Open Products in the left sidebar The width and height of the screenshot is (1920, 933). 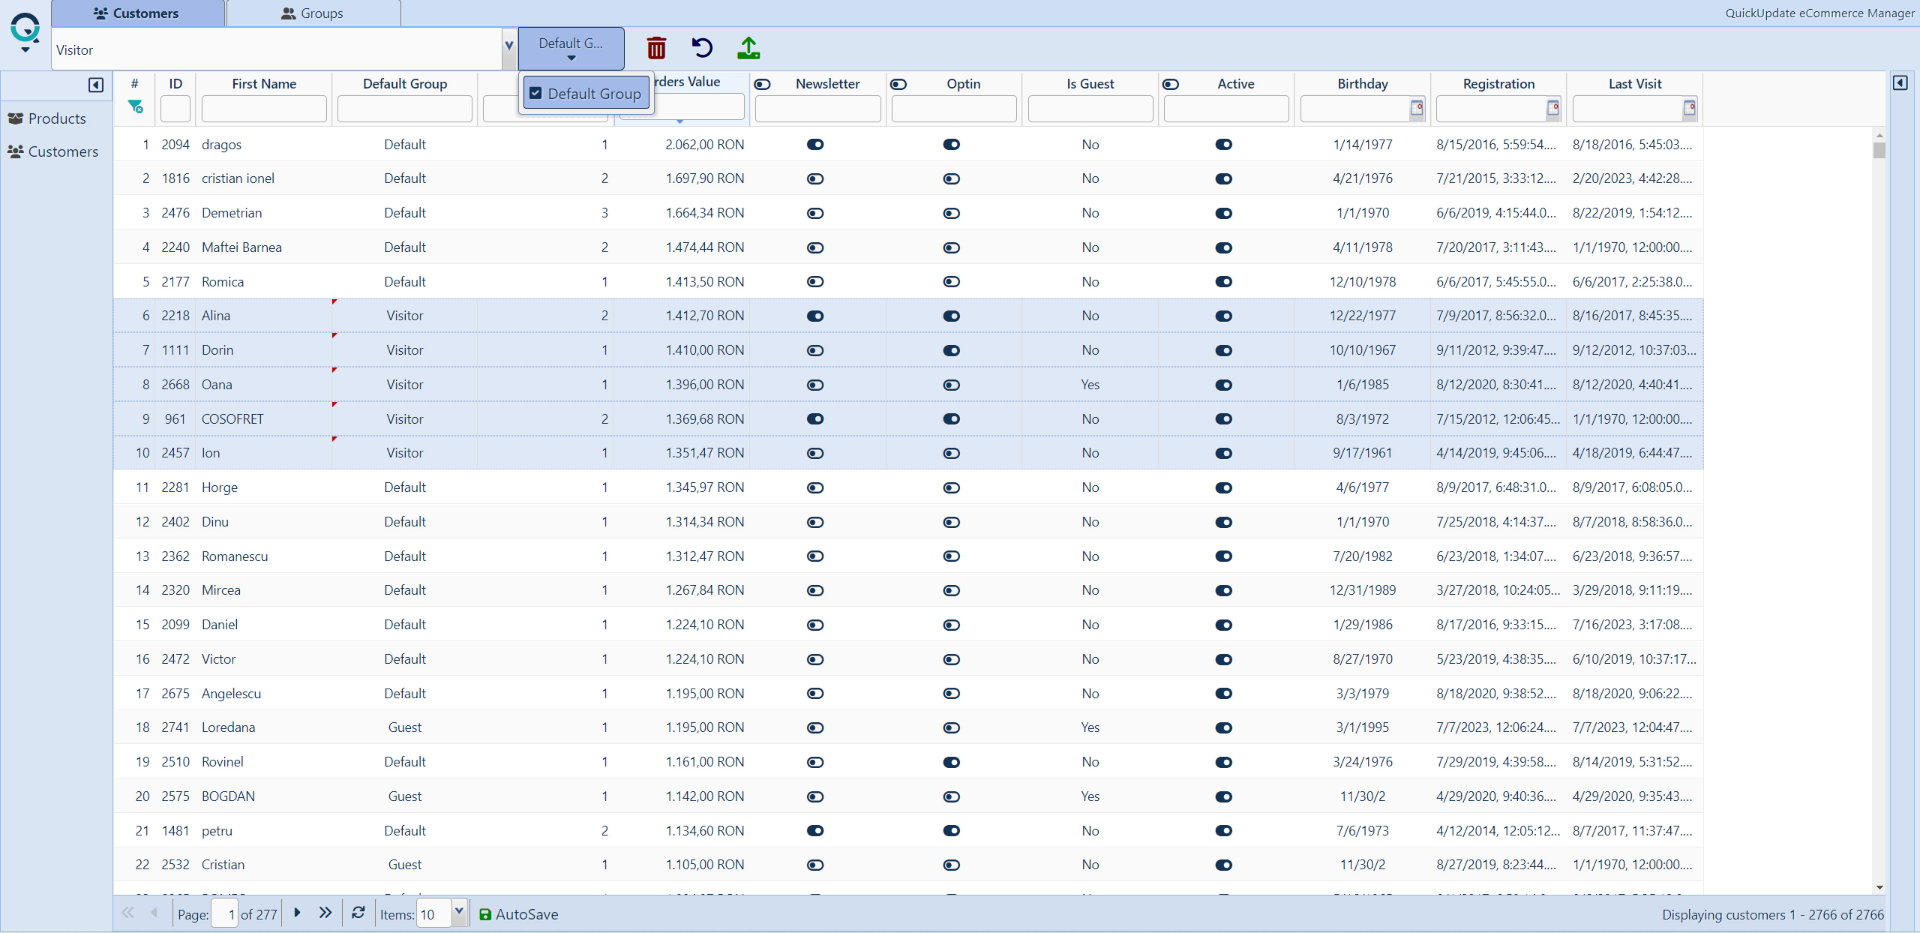point(57,118)
